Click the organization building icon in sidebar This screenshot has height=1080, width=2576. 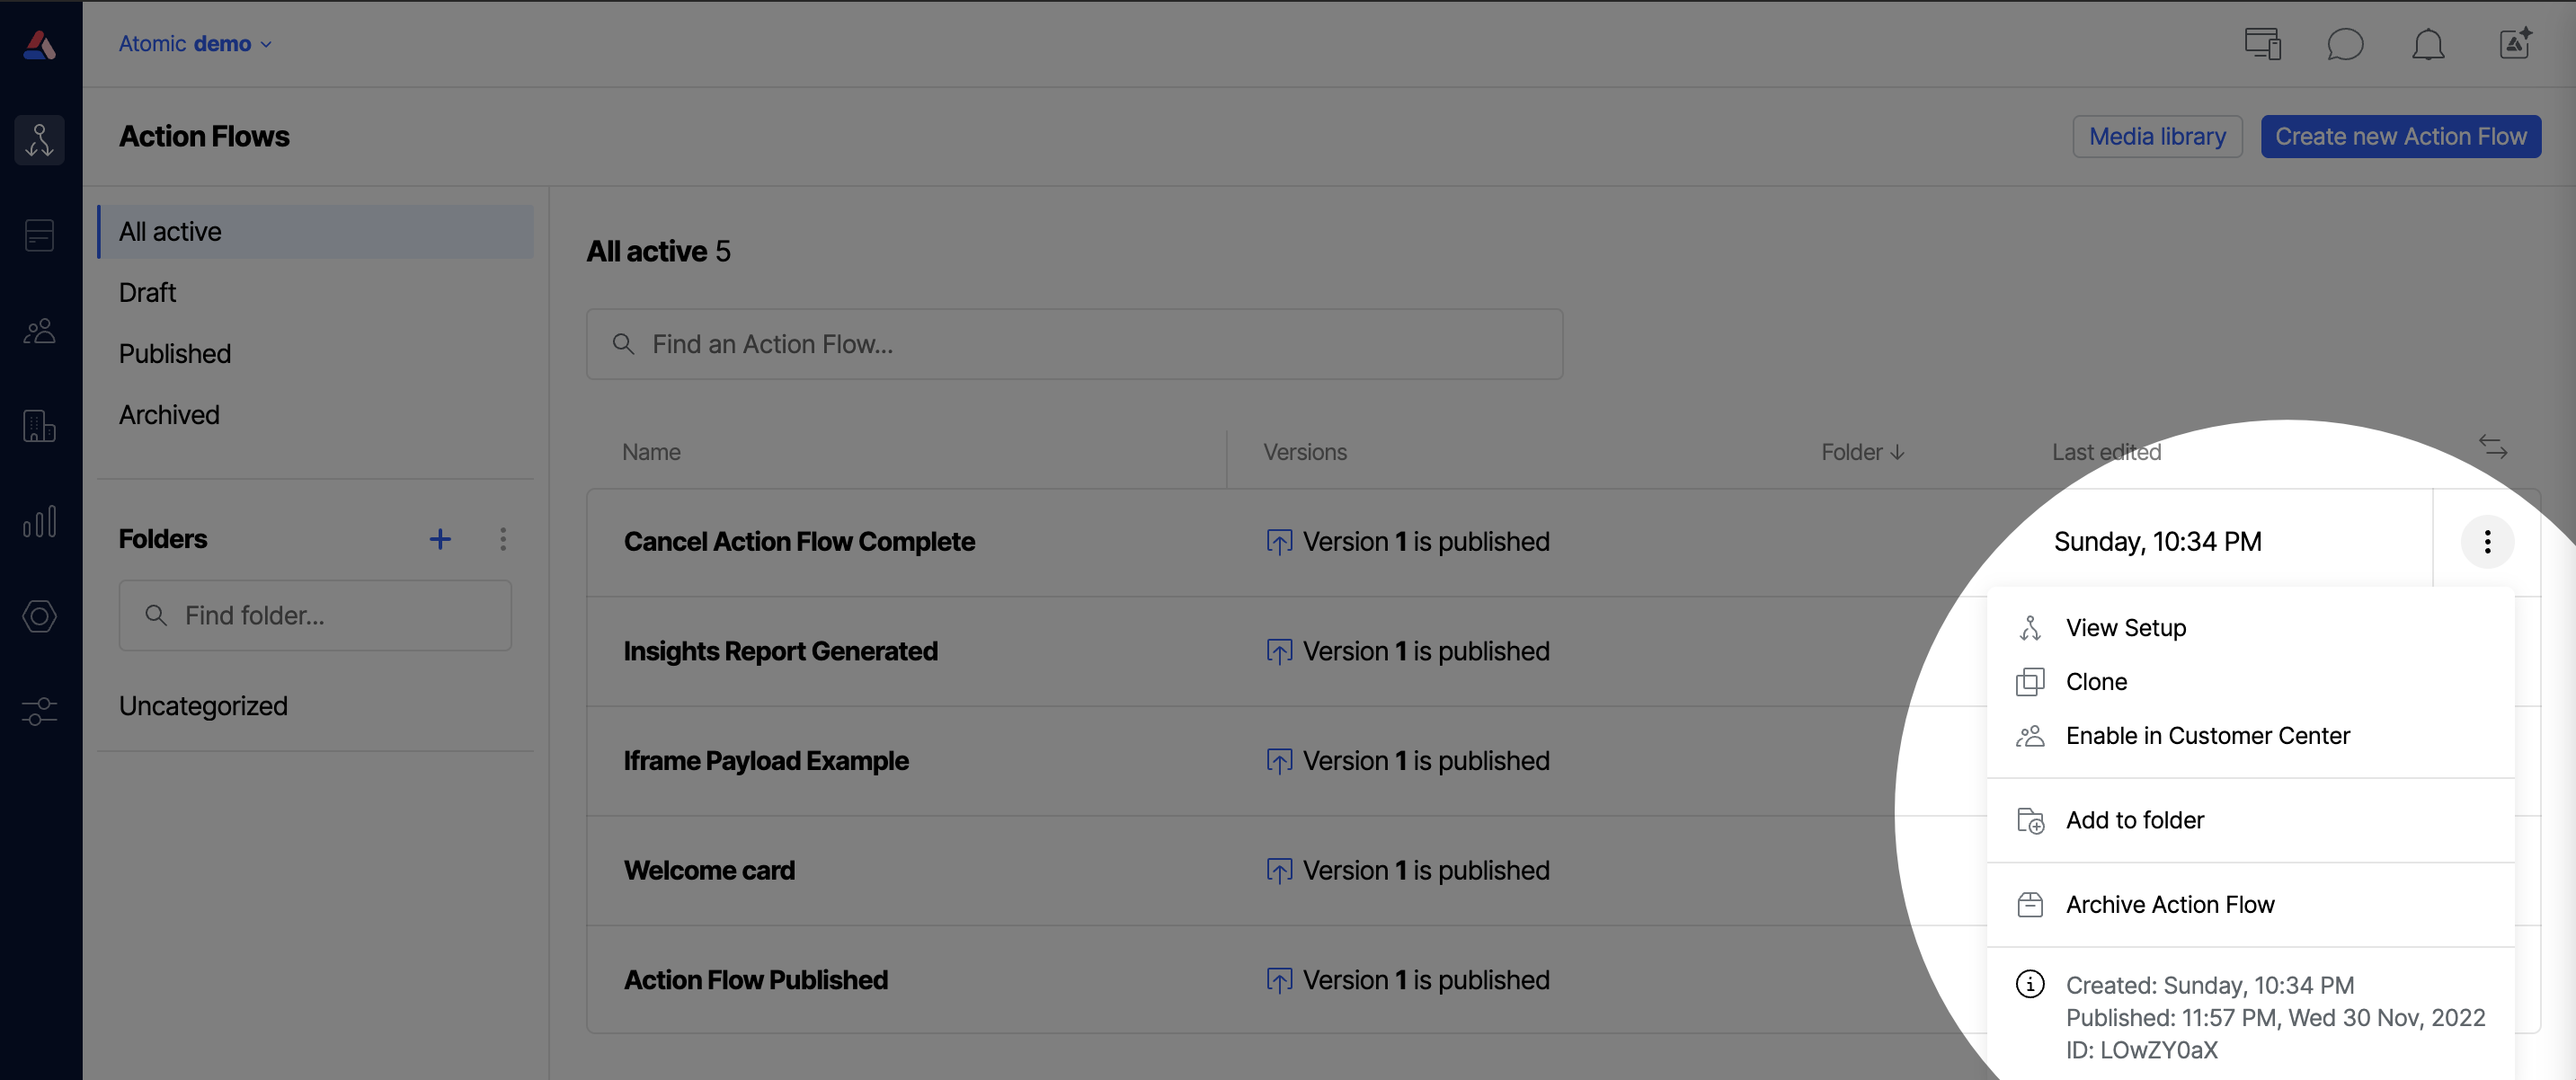pyautogui.click(x=39, y=426)
